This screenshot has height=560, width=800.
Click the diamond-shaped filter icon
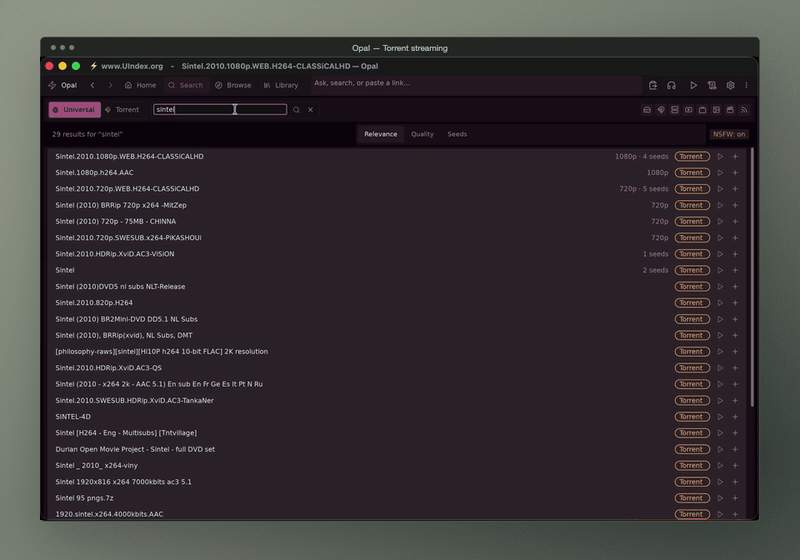(661, 110)
